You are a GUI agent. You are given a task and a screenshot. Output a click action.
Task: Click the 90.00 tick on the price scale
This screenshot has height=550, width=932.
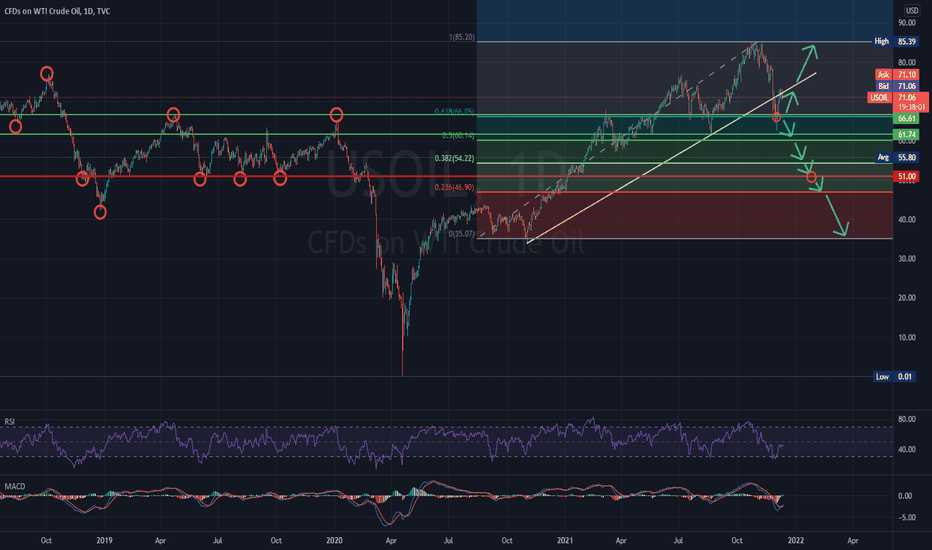tap(906, 23)
